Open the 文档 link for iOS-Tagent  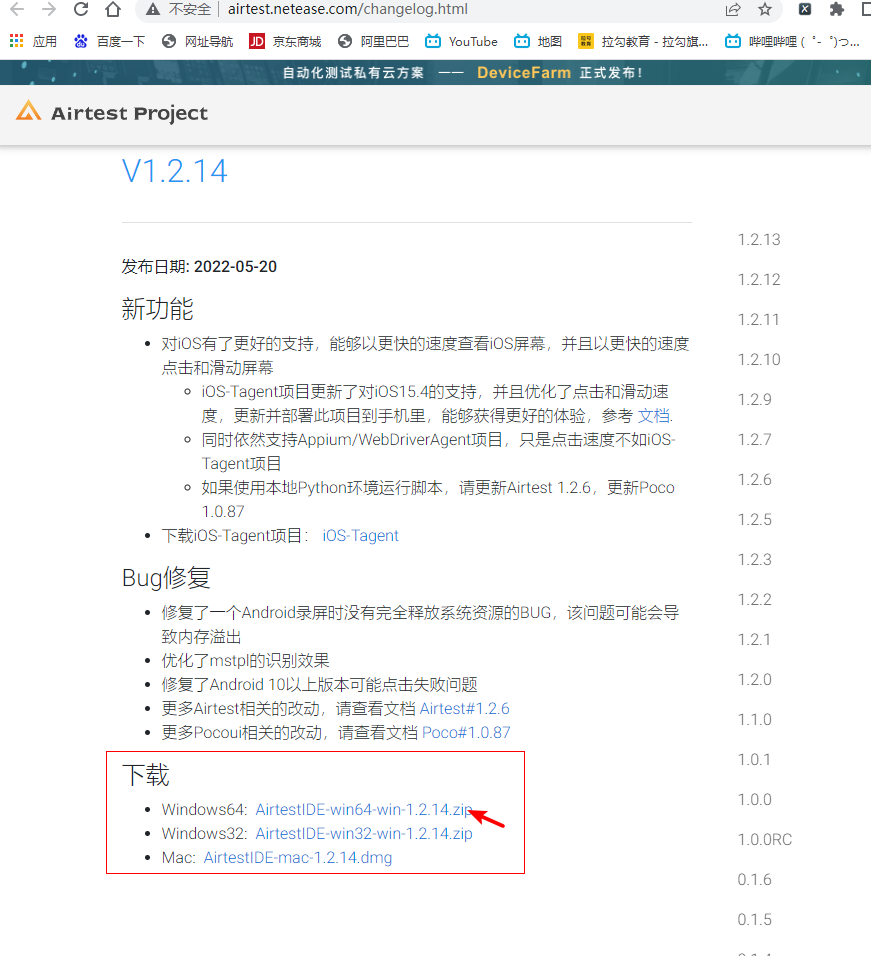[x=653, y=416]
